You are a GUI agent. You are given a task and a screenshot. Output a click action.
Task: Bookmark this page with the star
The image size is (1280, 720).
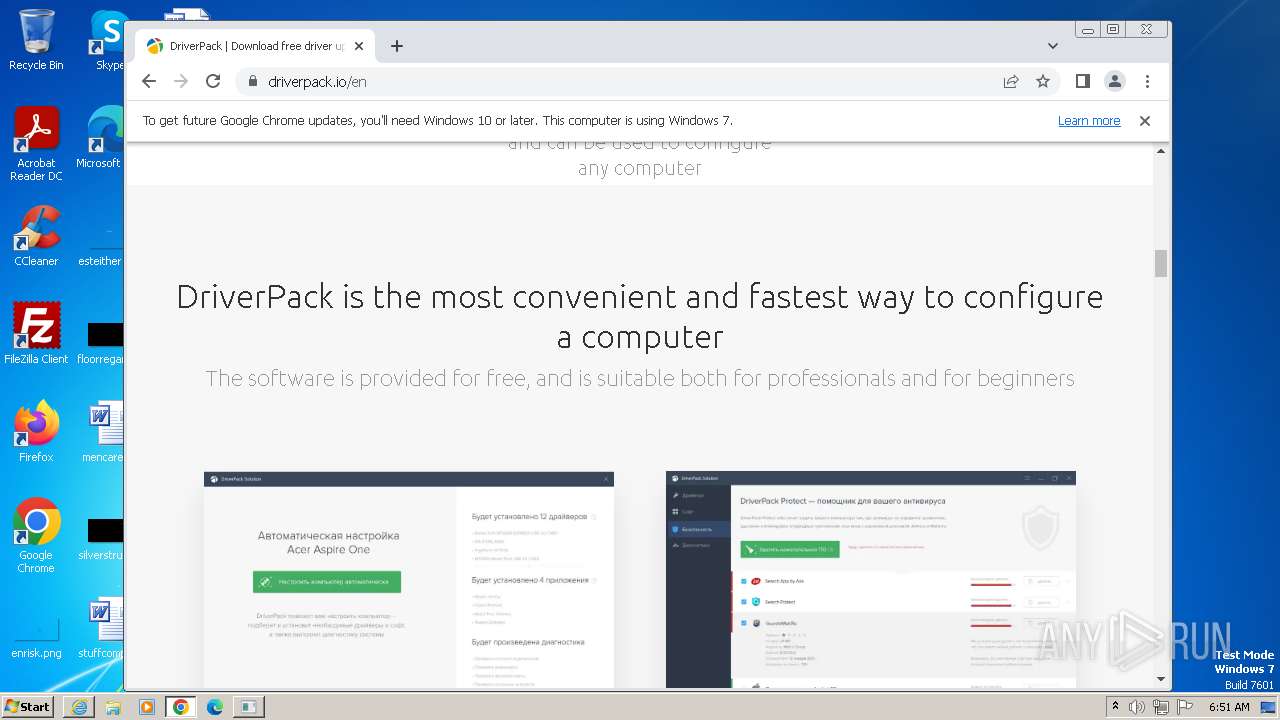1043,82
